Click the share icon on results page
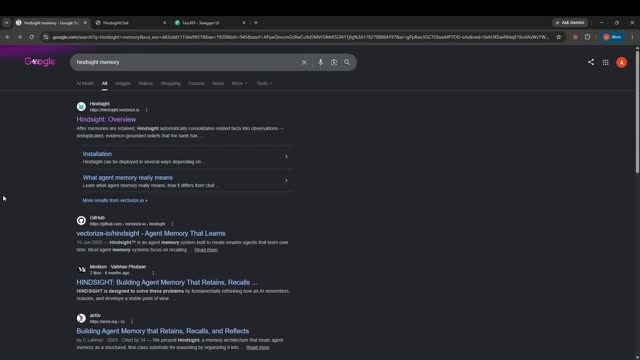 pyautogui.click(x=591, y=62)
